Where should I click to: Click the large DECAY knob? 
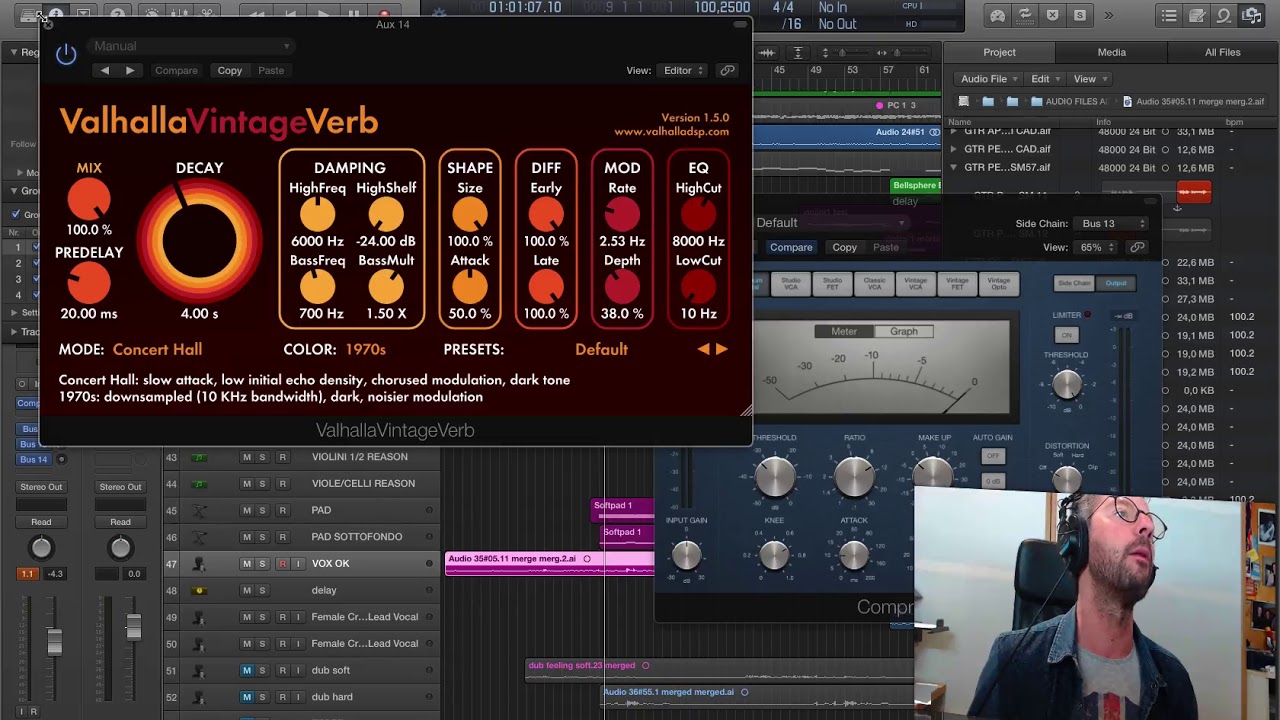coord(199,240)
